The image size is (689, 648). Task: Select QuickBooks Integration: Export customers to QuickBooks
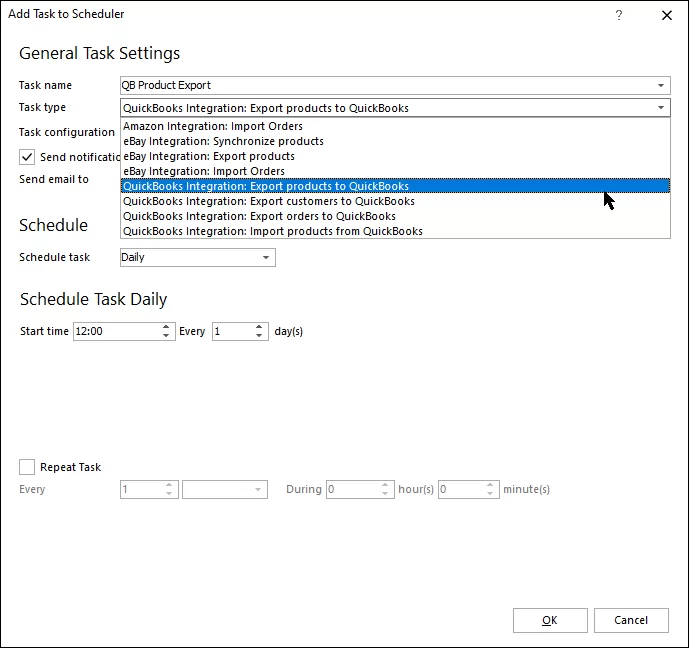click(269, 201)
